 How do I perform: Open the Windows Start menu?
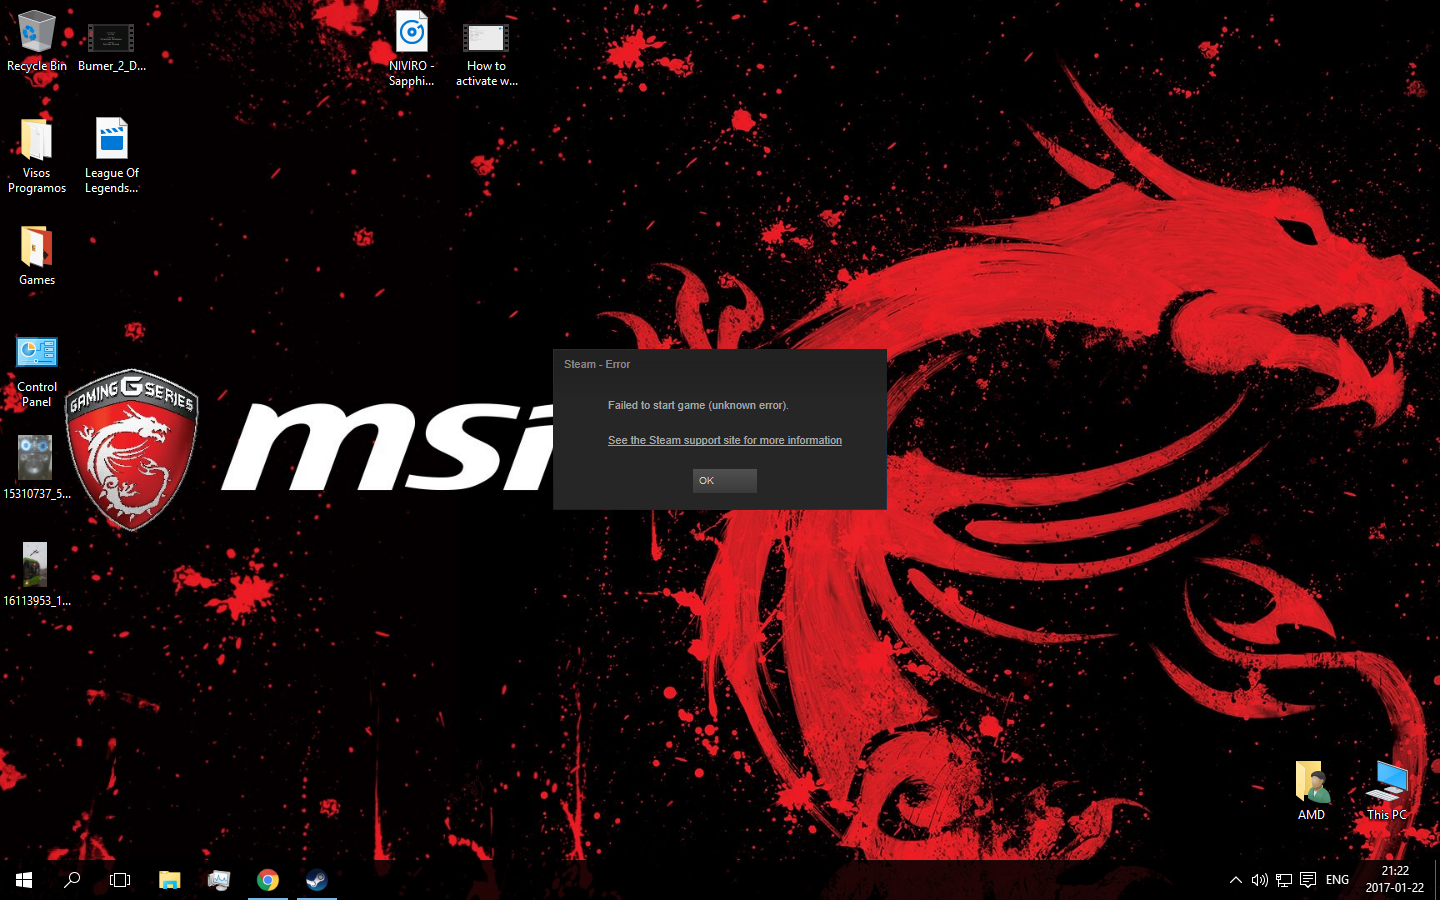(x=24, y=880)
